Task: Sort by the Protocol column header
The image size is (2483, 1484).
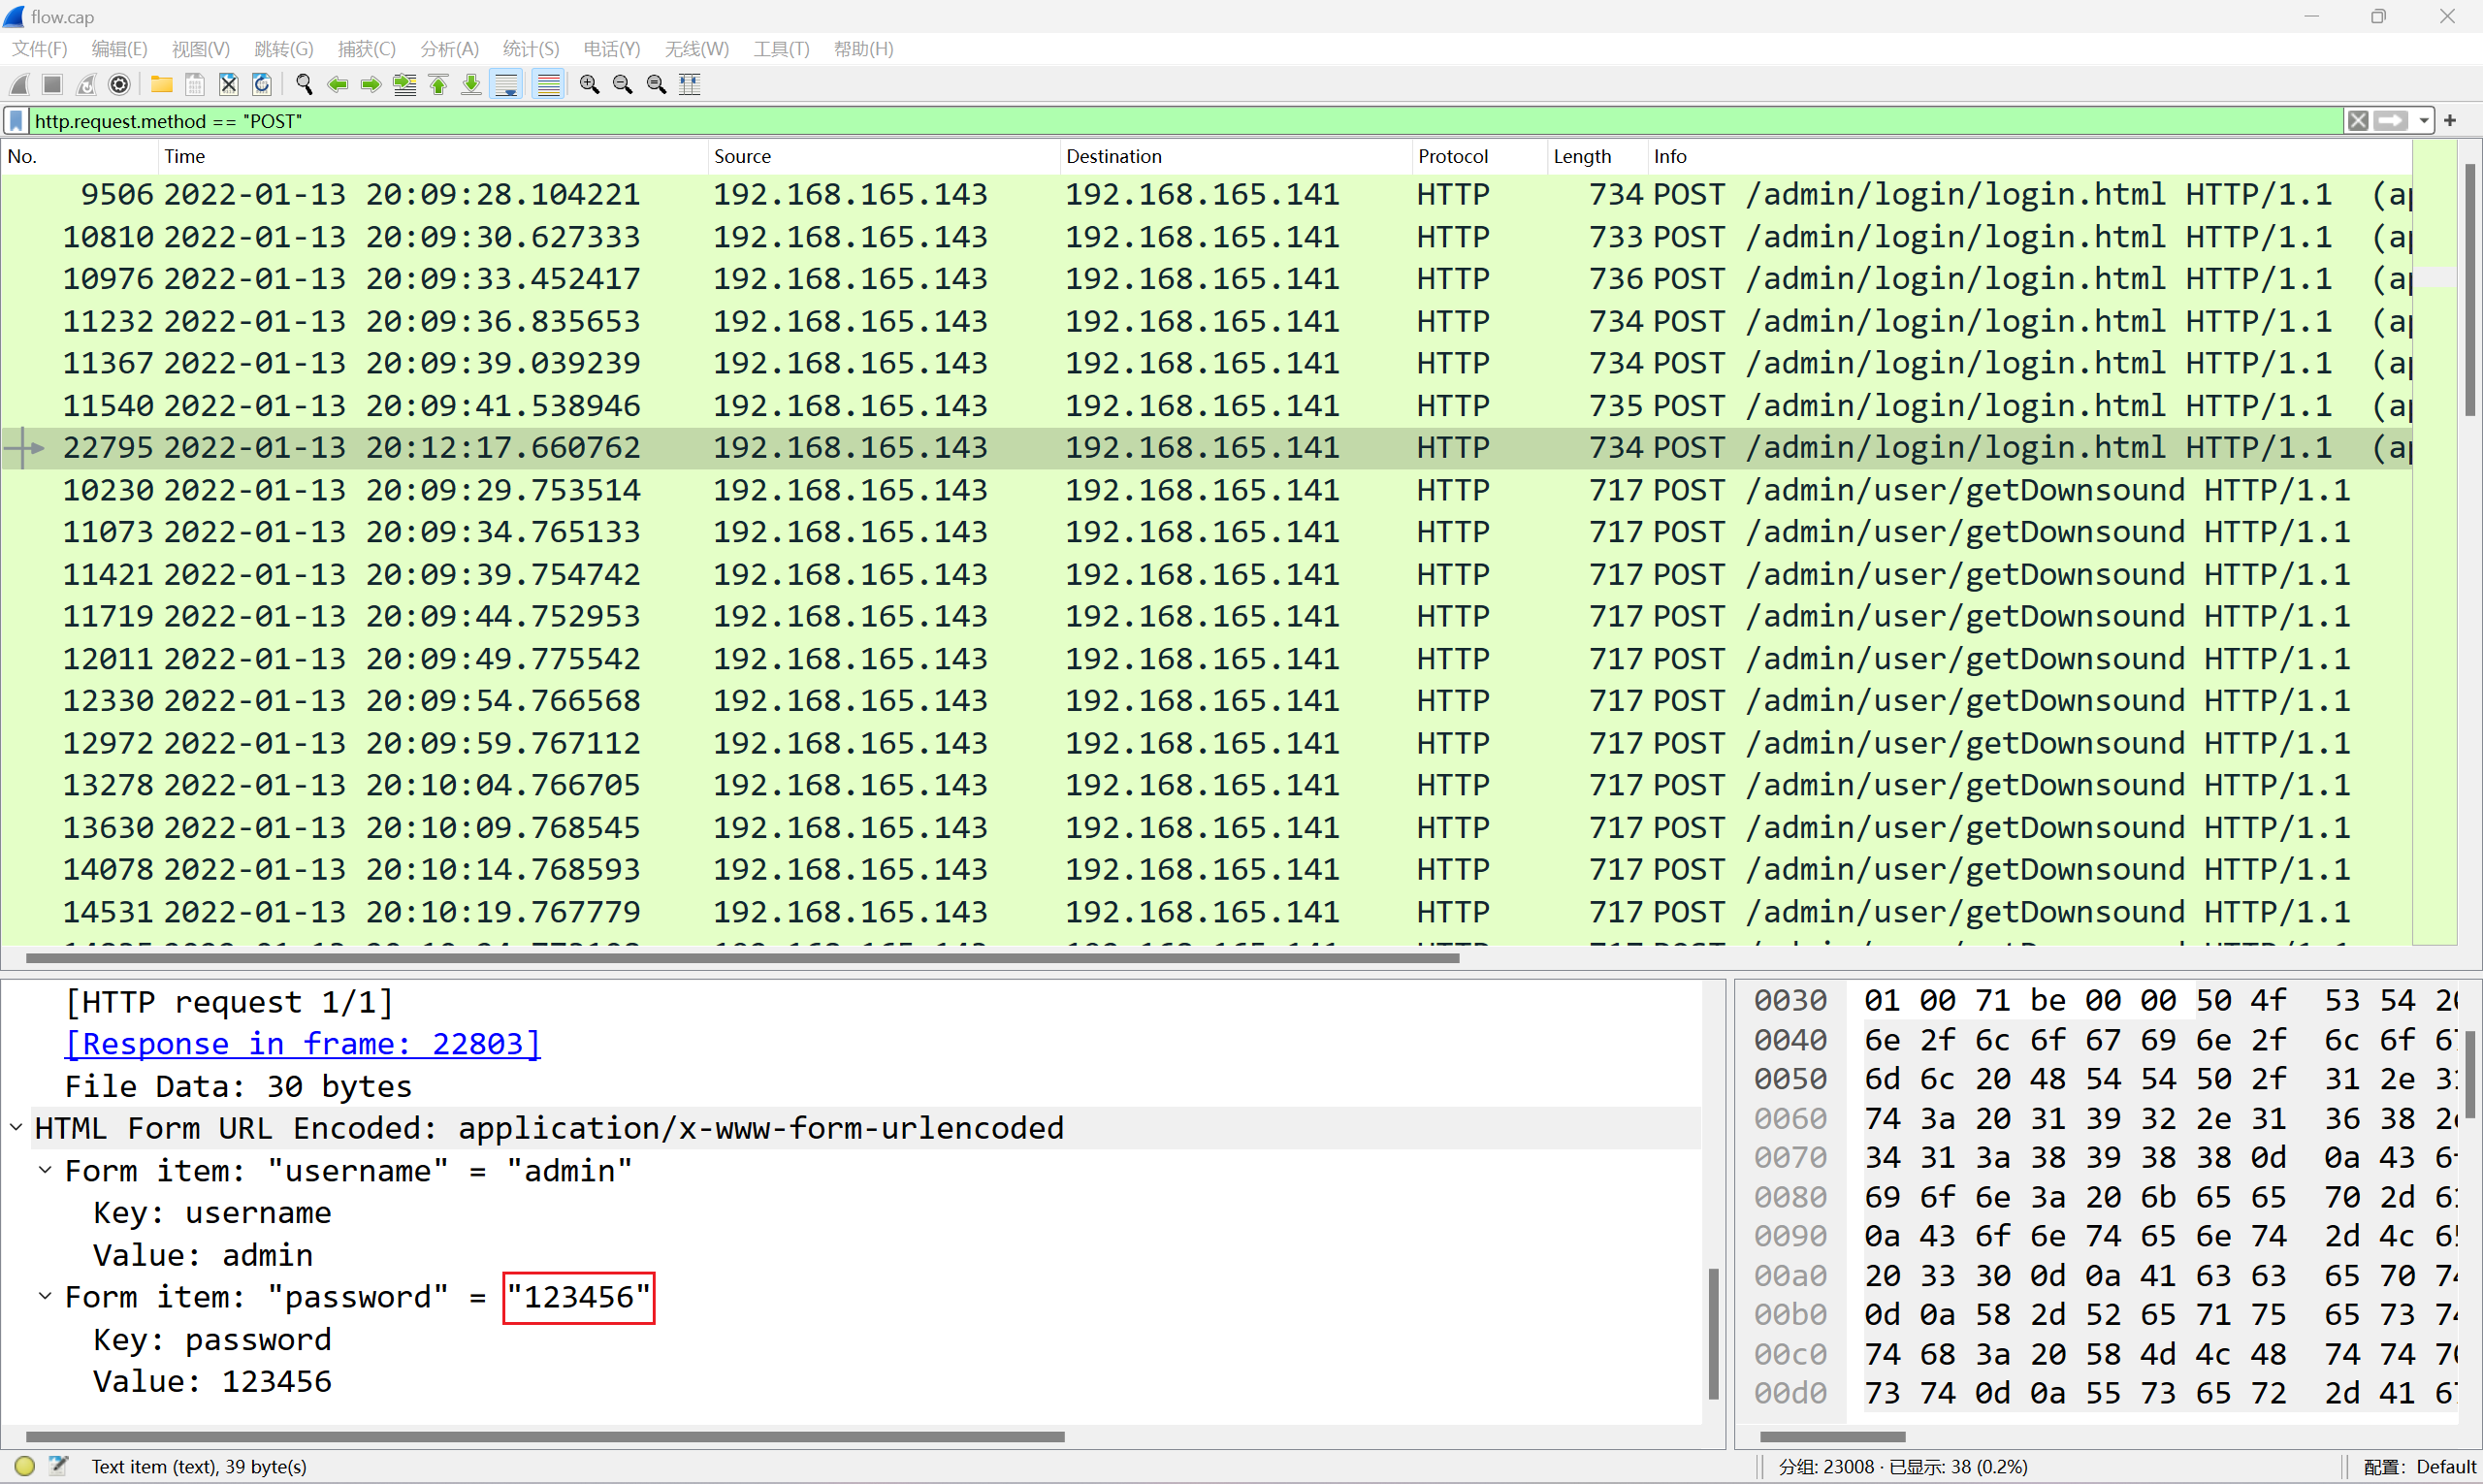Action: tap(1479, 156)
